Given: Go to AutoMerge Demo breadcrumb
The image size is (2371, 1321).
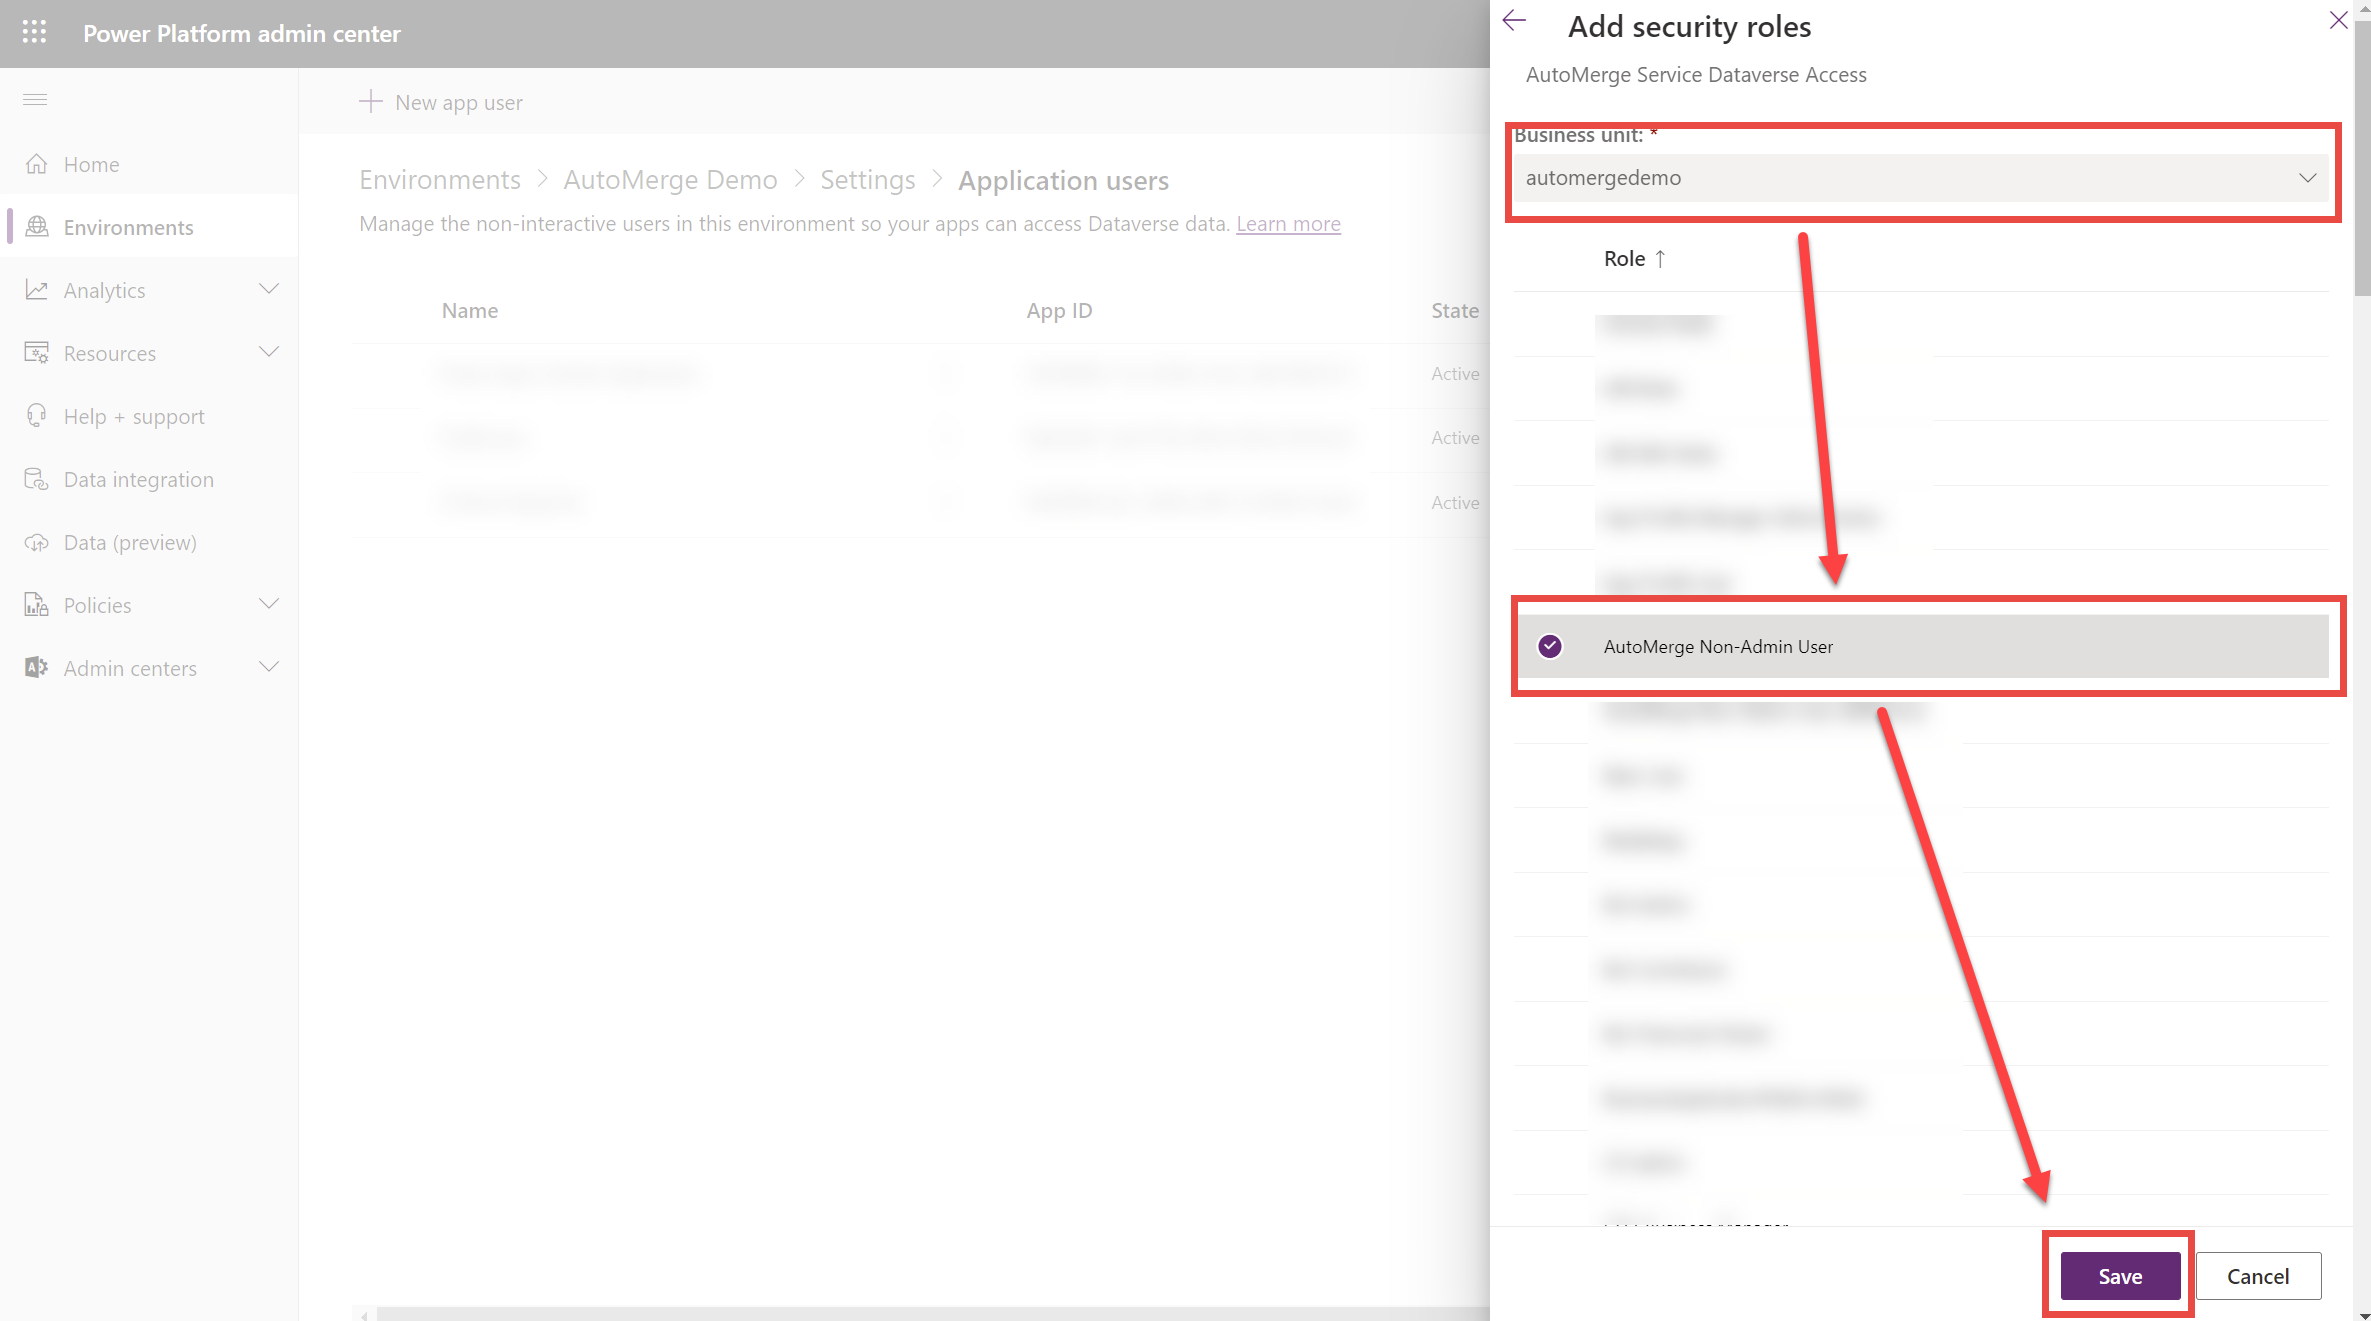Looking at the screenshot, I should 670,180.
